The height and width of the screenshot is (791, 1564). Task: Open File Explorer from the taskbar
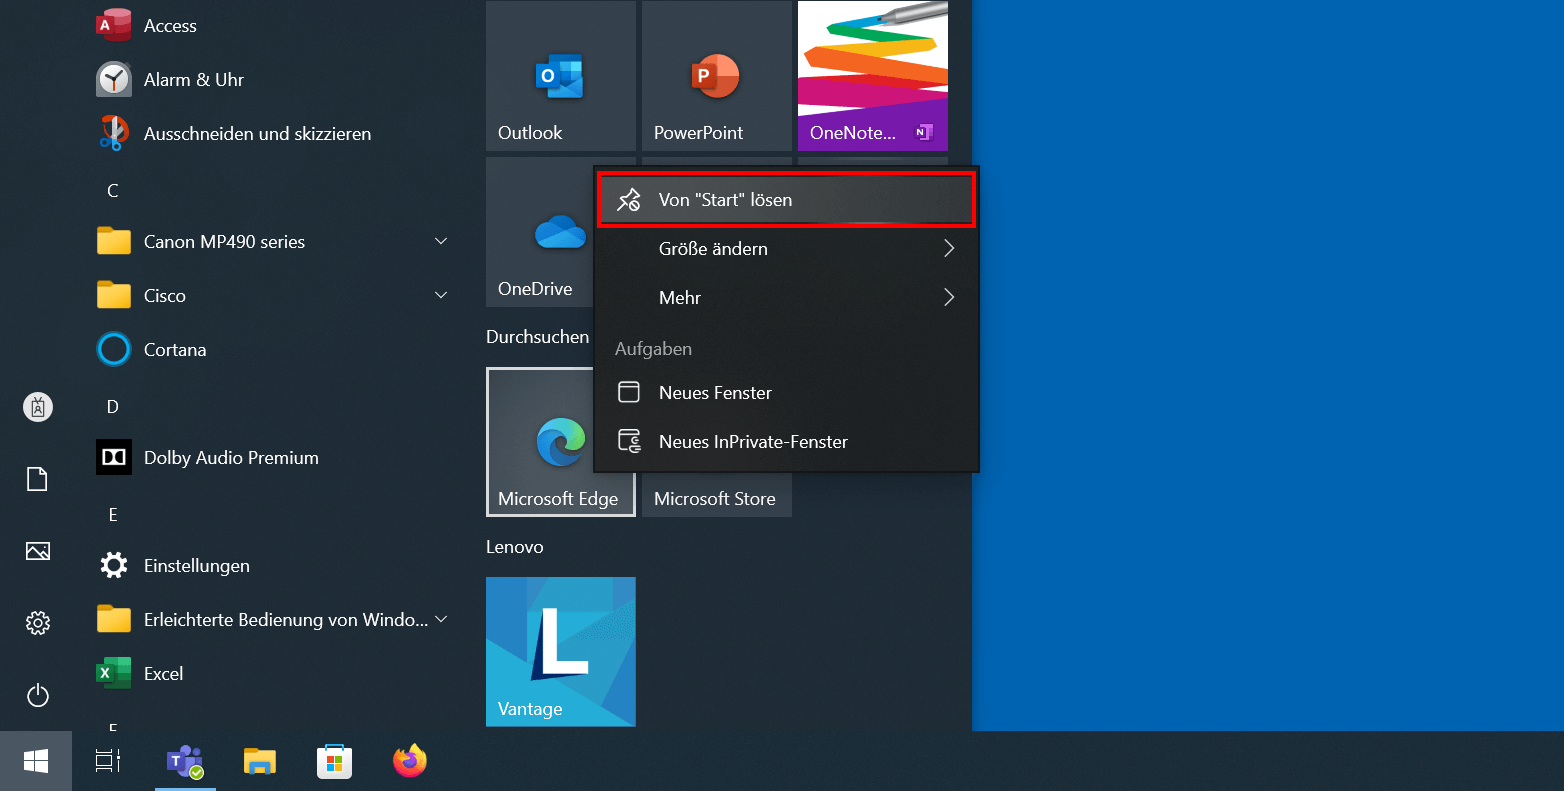coord(260,761)
